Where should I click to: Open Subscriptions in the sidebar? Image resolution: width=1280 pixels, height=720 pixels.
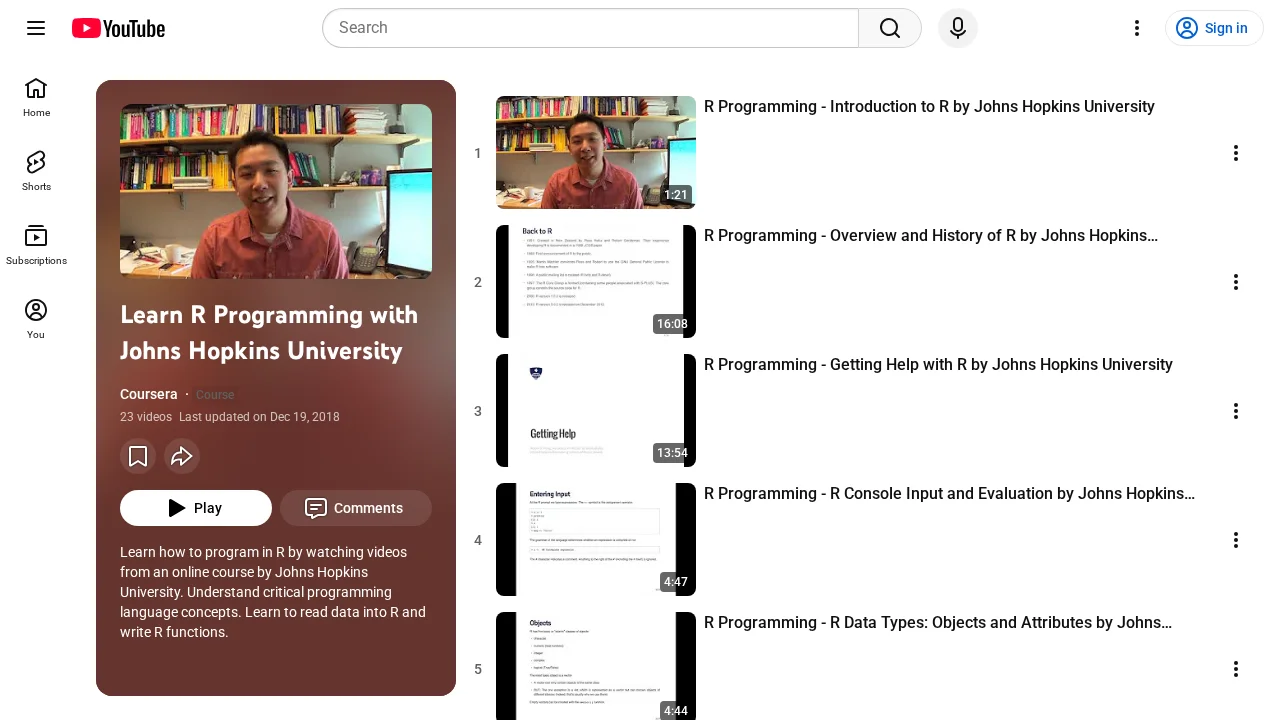click(36, 245)
